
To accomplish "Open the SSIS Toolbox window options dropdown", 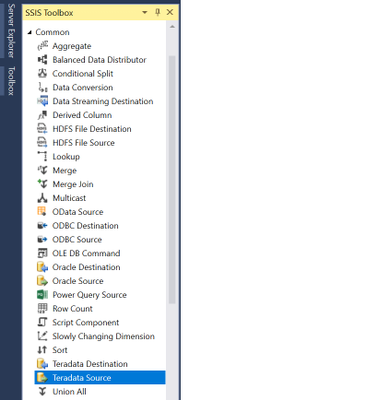I will tap(145, 13).
